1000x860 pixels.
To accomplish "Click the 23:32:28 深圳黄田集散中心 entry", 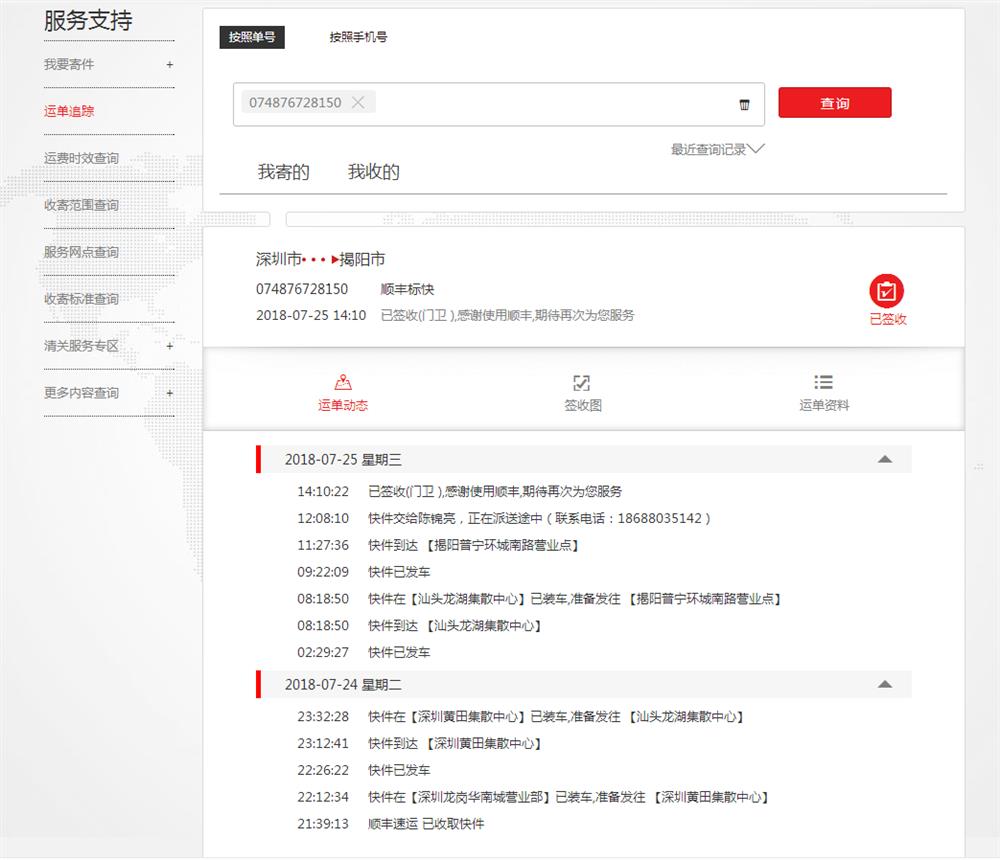I will pyautogui.click(x=520, y=716).
